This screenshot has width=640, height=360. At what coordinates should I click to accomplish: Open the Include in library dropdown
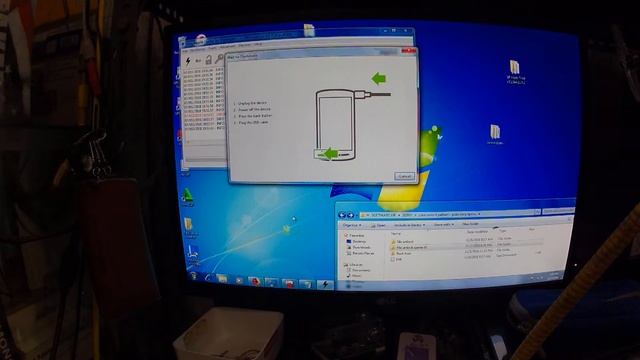click(409, 225)
